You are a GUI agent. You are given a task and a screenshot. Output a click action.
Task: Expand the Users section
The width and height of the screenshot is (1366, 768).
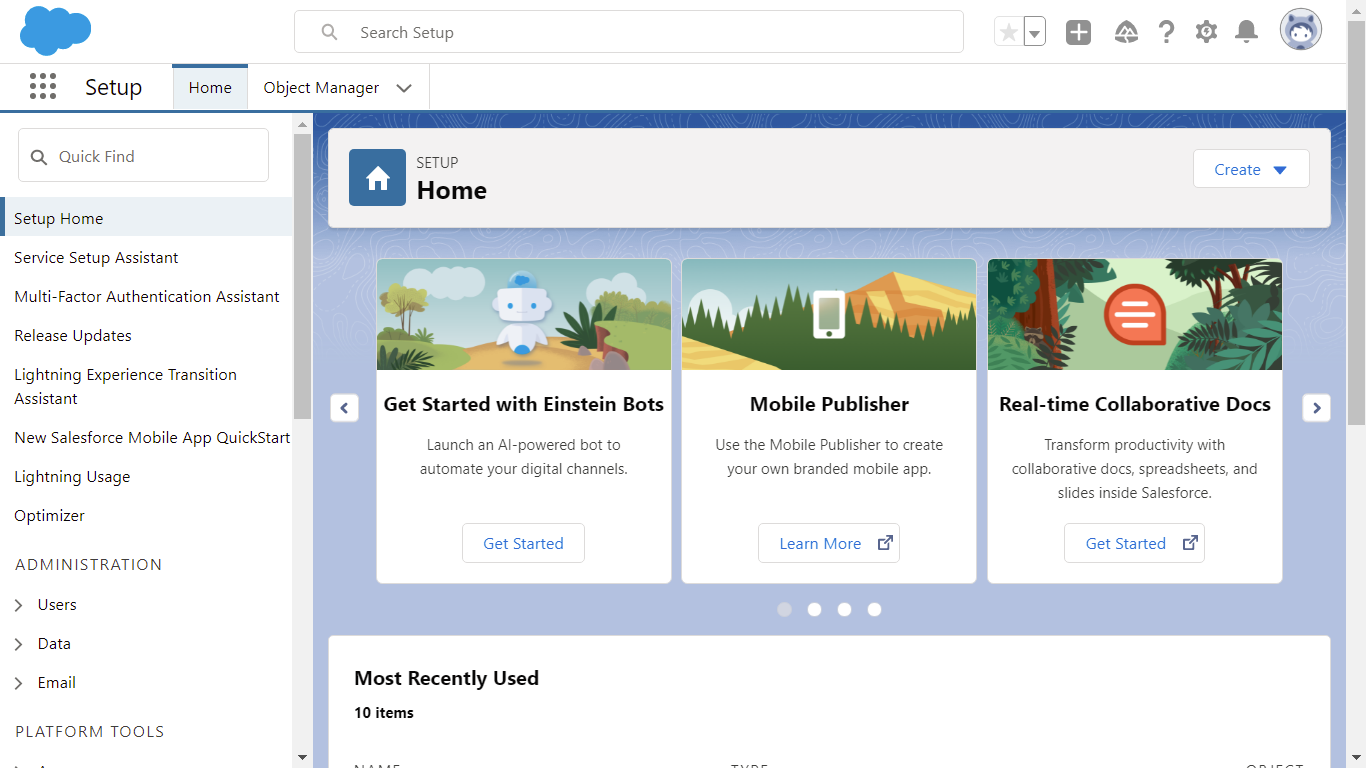pyautogui.click(x=19, y=605)
